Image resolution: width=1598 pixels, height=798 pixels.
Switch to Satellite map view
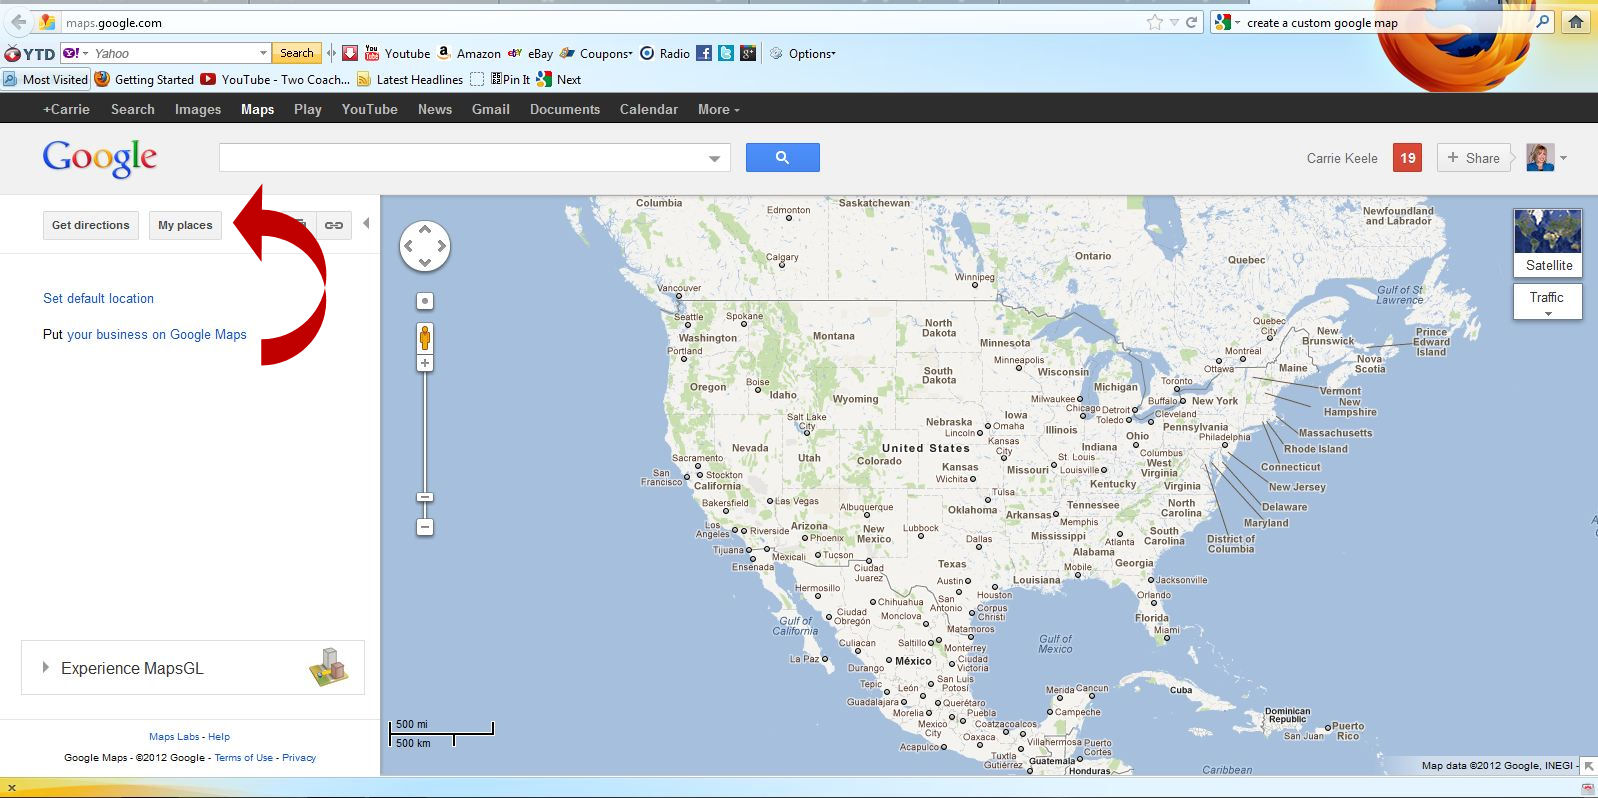1548,243
